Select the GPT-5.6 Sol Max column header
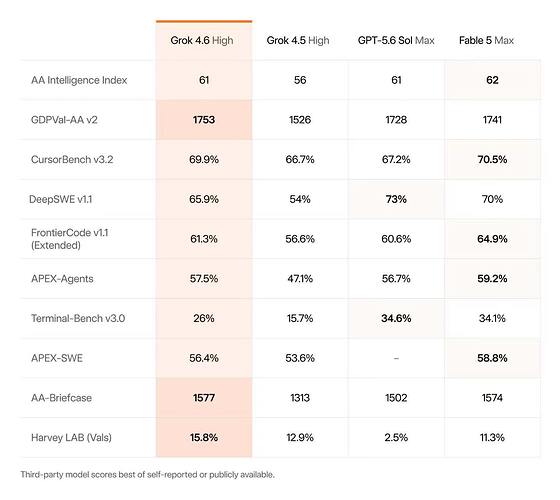Screen dimensions: 560x500 point(396,40)
